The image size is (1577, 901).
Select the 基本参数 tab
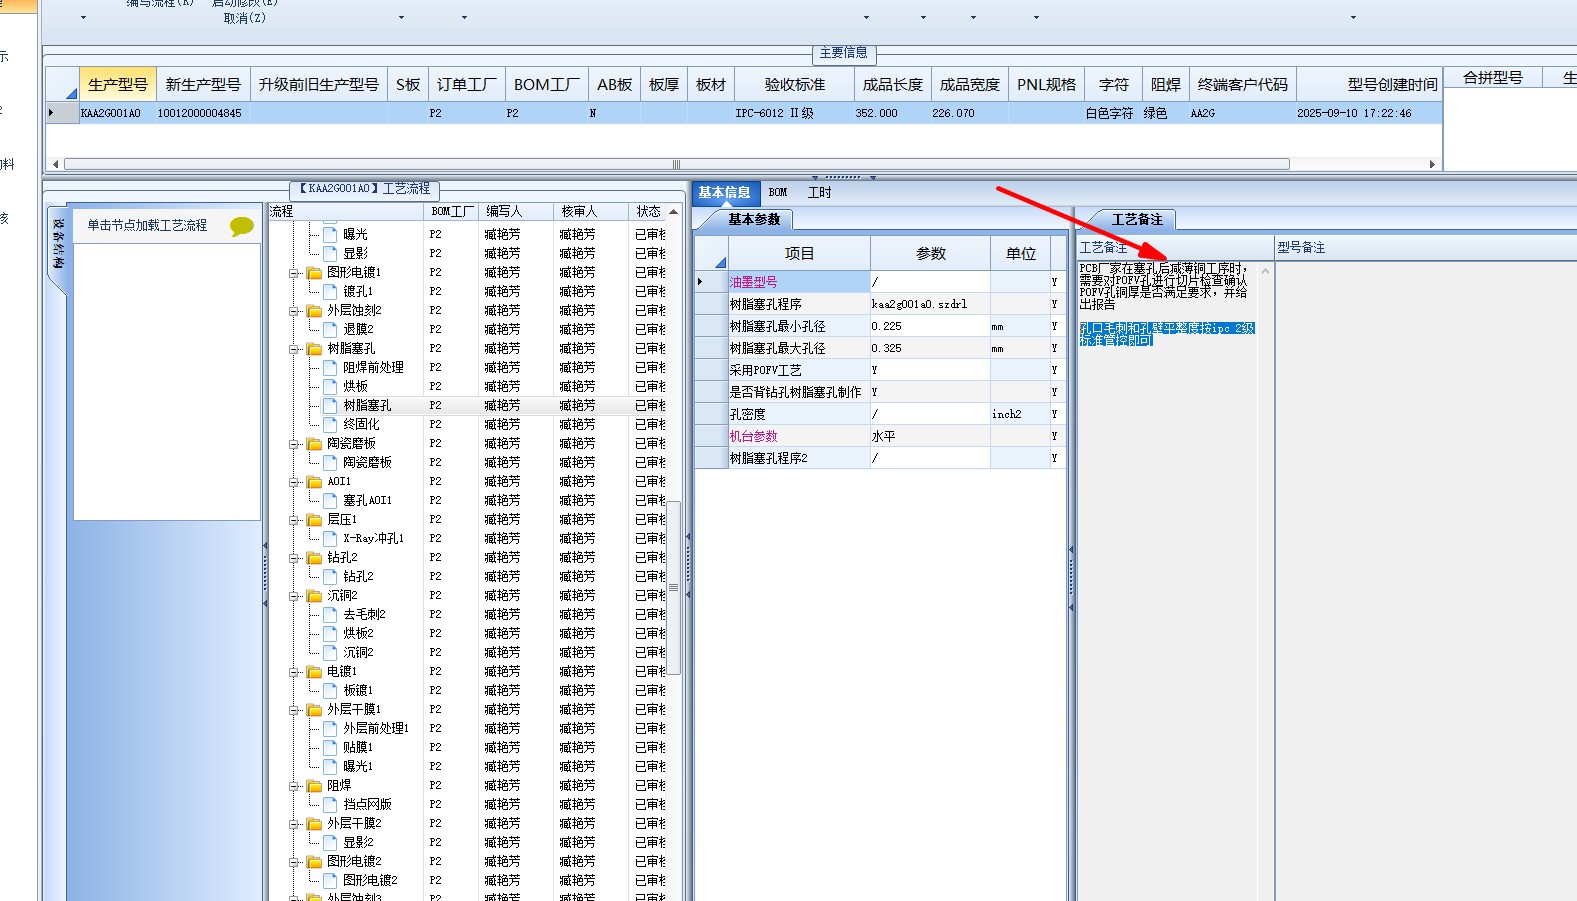pos(753,219)
